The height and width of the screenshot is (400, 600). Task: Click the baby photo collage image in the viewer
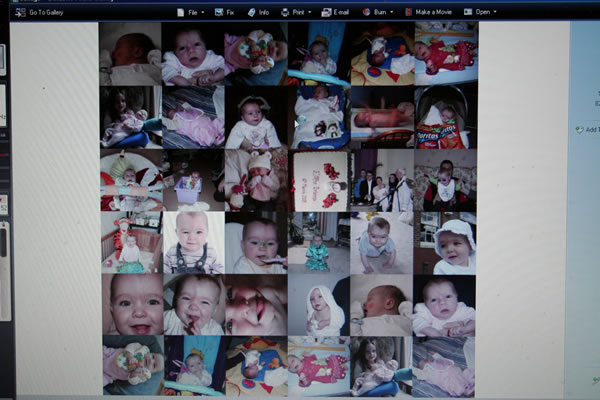click(289, 209)
